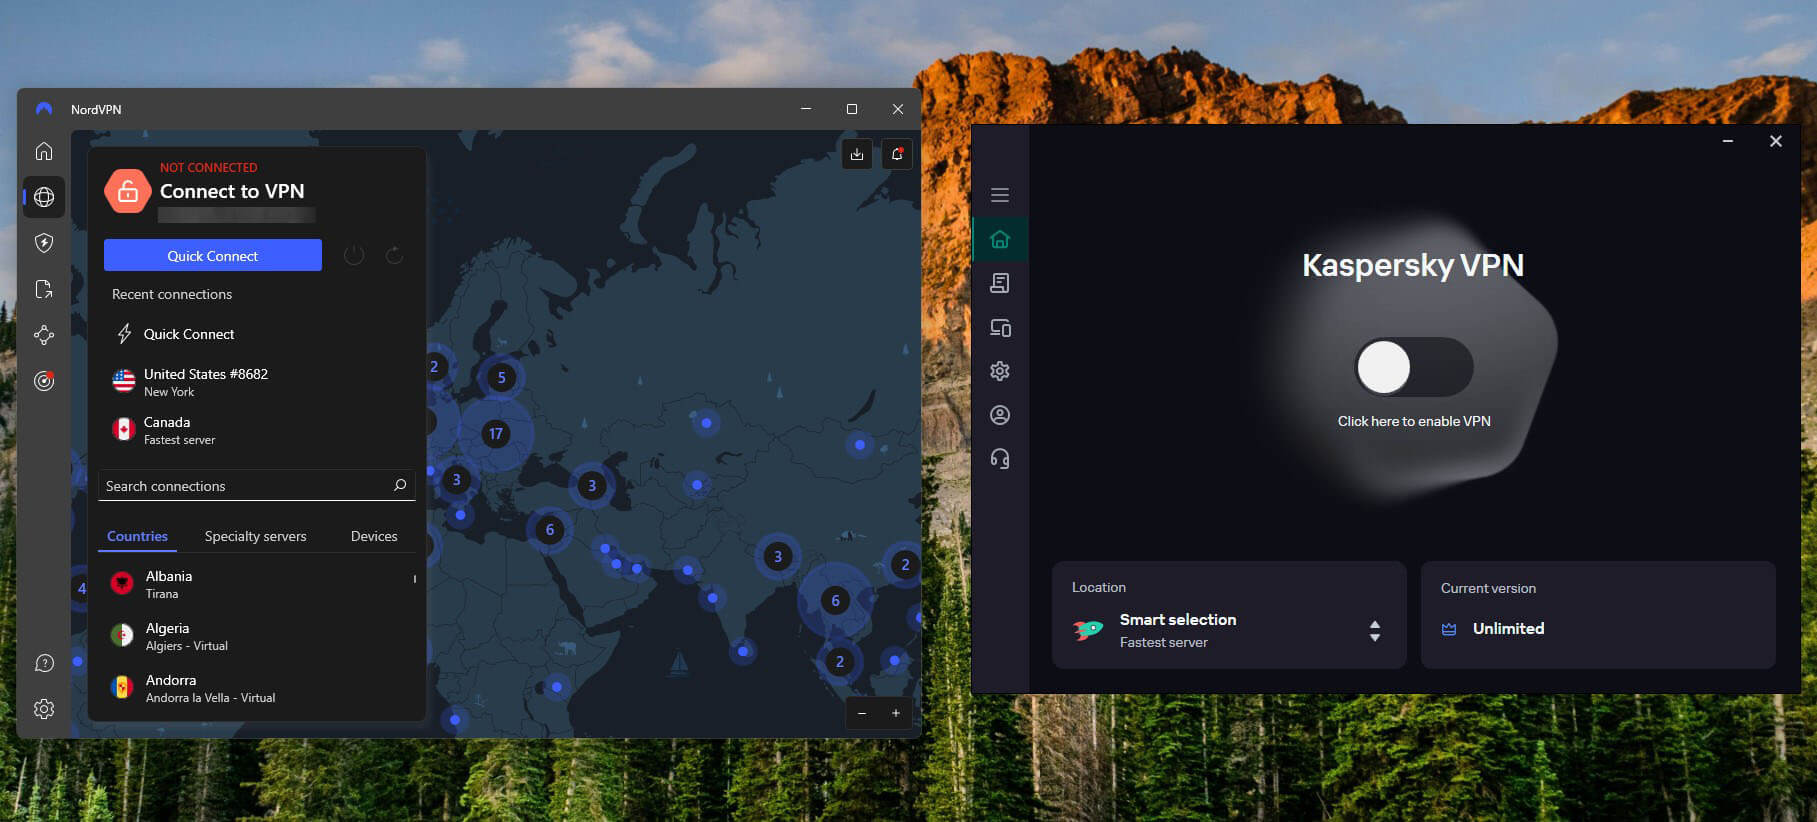The height and width of the screenshot is (822, 1817).
Task: Click the 'NOT CONNECTED' status text
Action: (x=209, y=167)
